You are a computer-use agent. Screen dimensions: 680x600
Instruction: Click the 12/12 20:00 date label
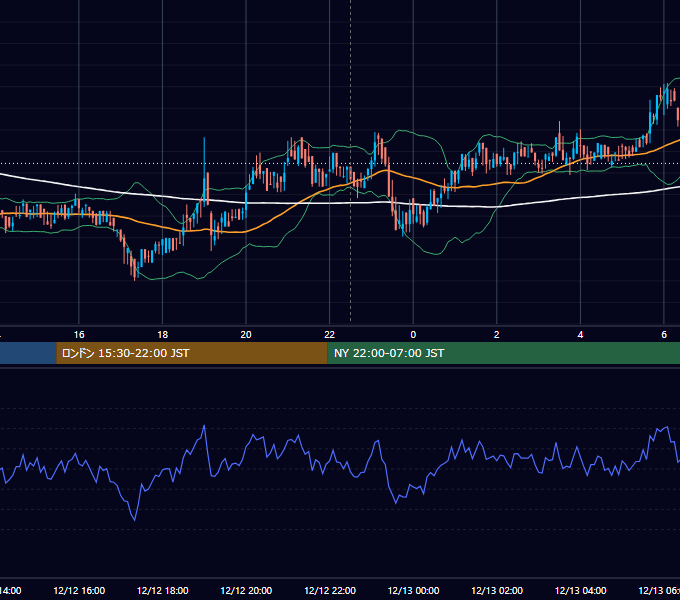tap(246, 590)
